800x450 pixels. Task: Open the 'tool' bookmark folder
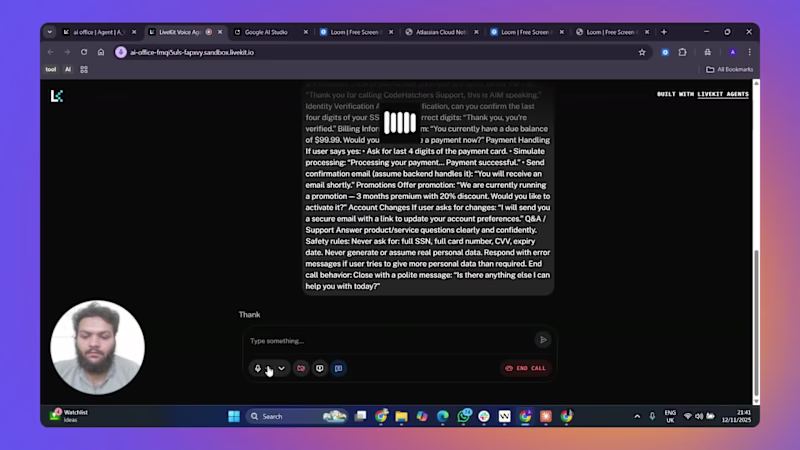coord(51,69)
